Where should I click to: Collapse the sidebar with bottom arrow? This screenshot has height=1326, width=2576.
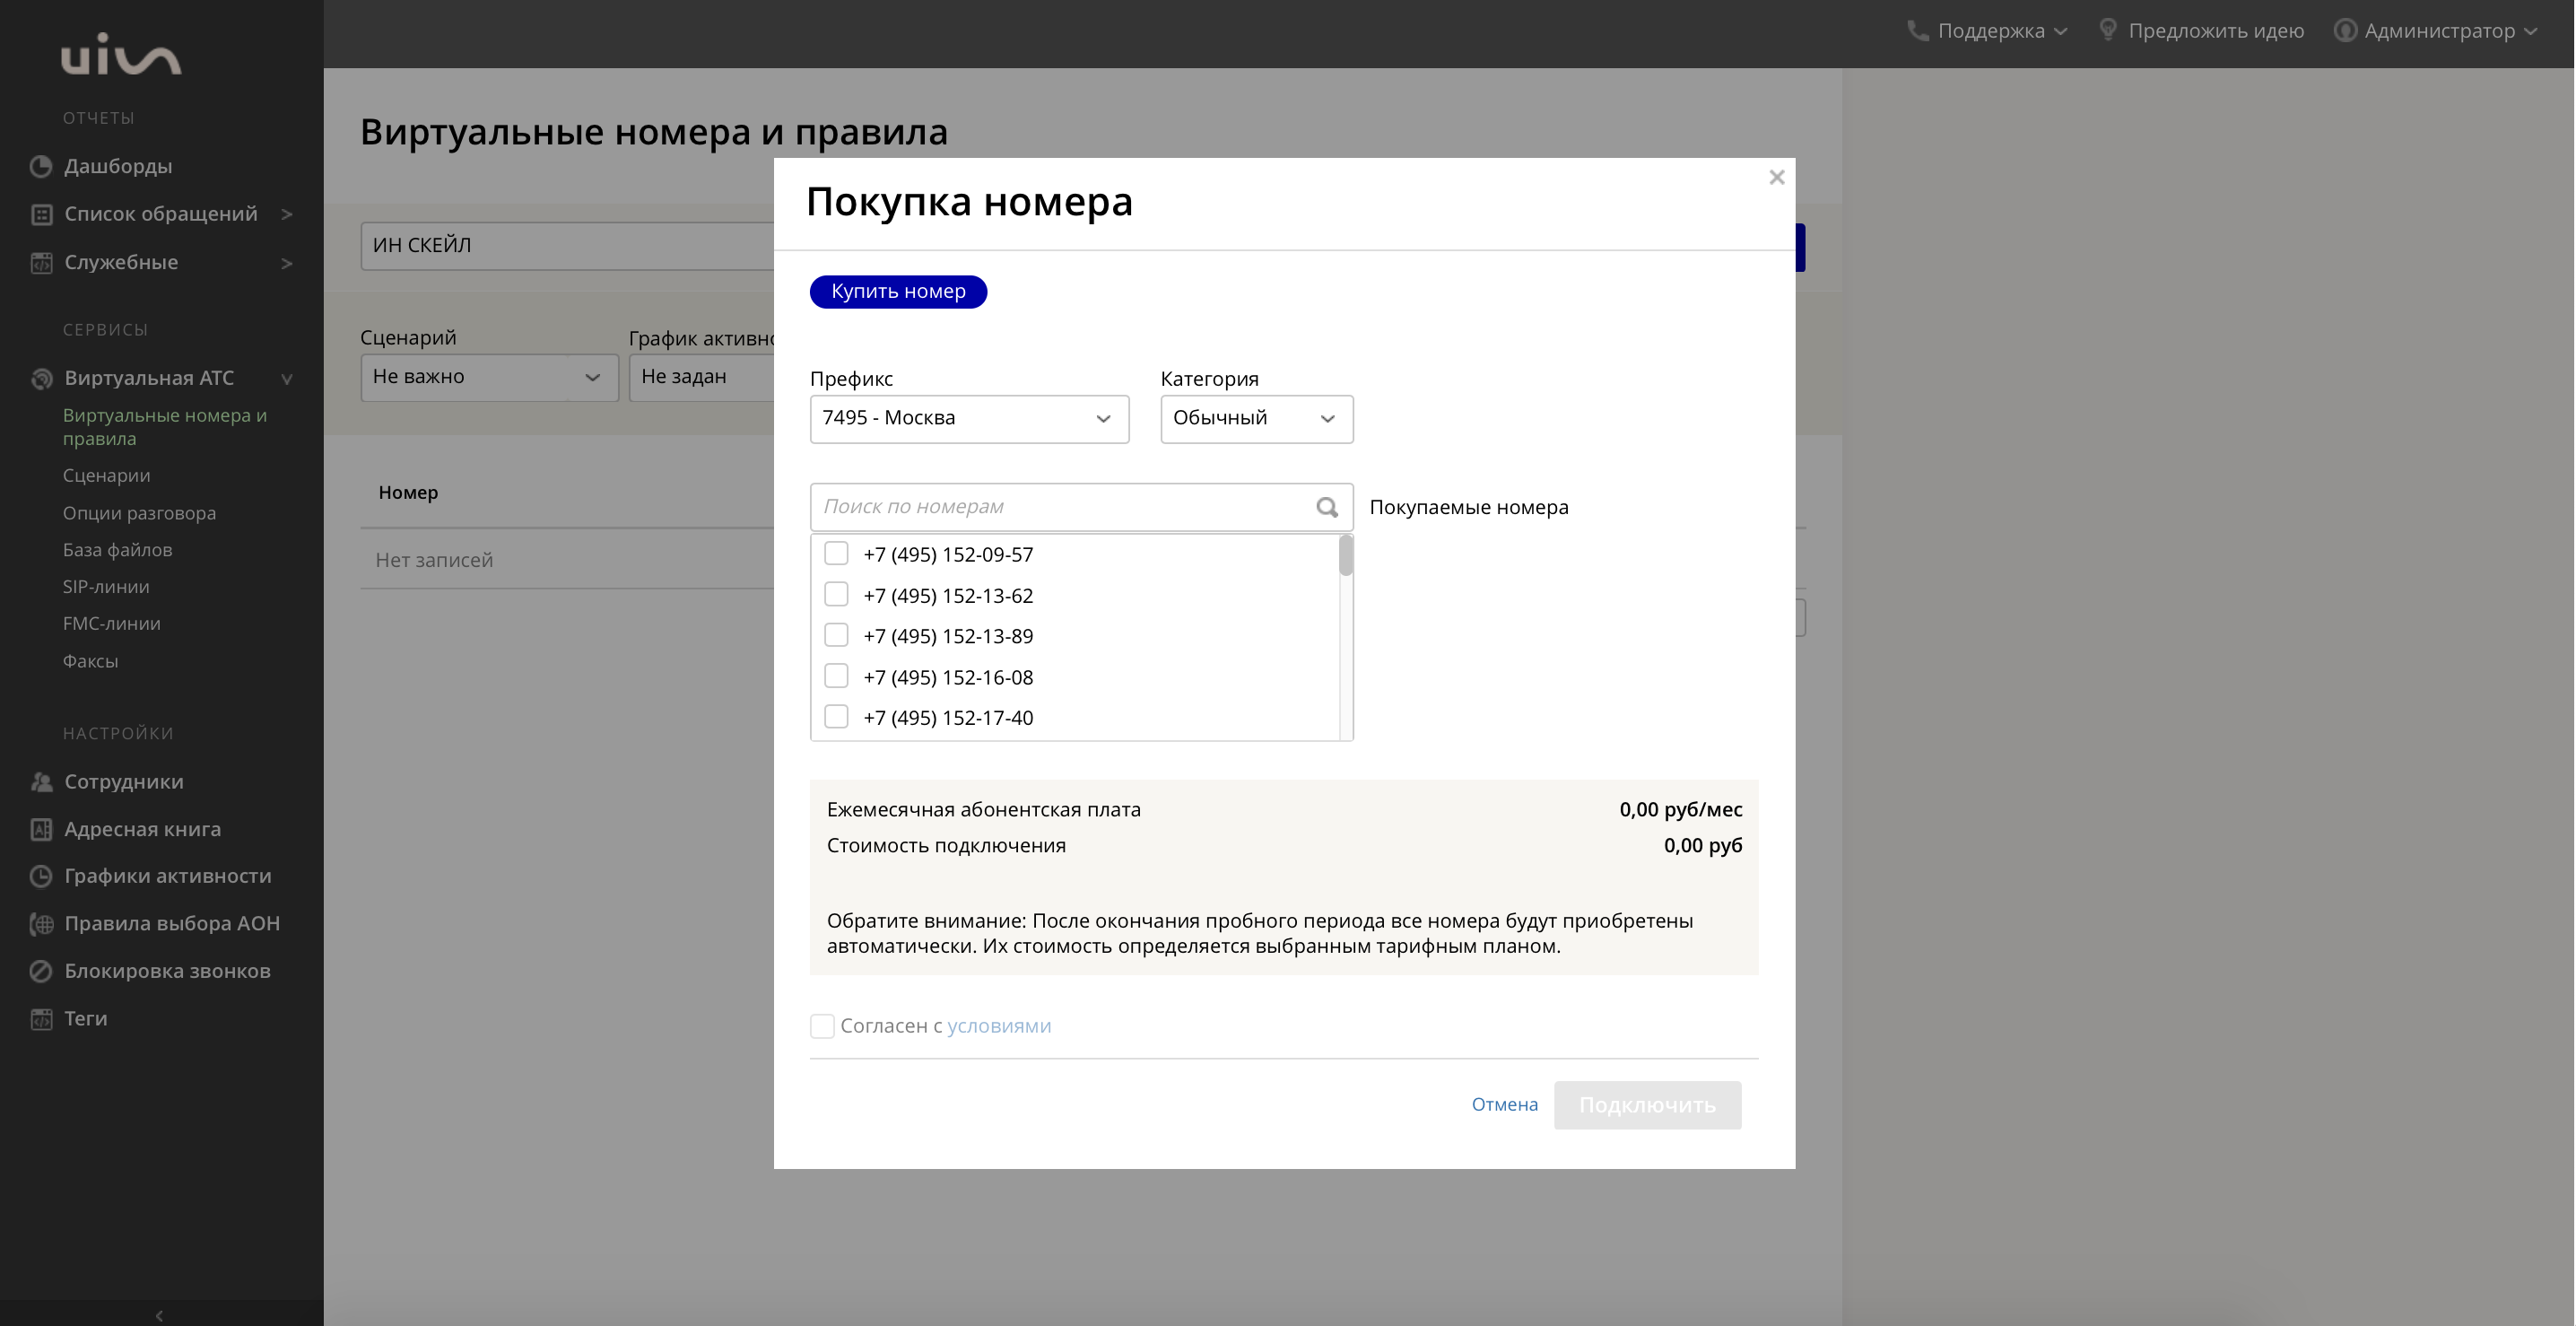pyautogui.click(x=160, y=1315)
